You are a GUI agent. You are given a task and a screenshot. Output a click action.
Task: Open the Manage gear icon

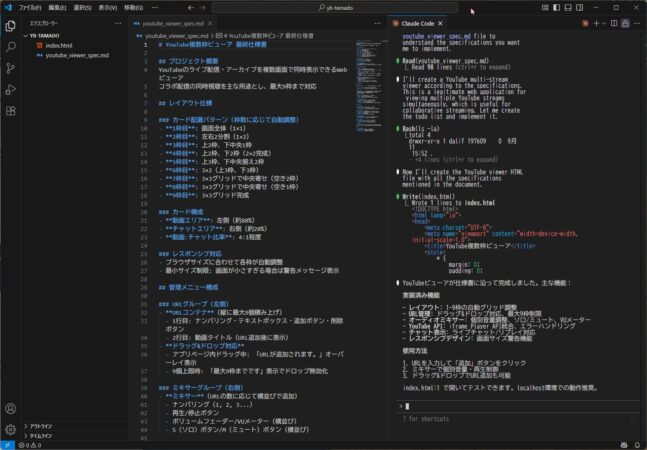[10, 429]
